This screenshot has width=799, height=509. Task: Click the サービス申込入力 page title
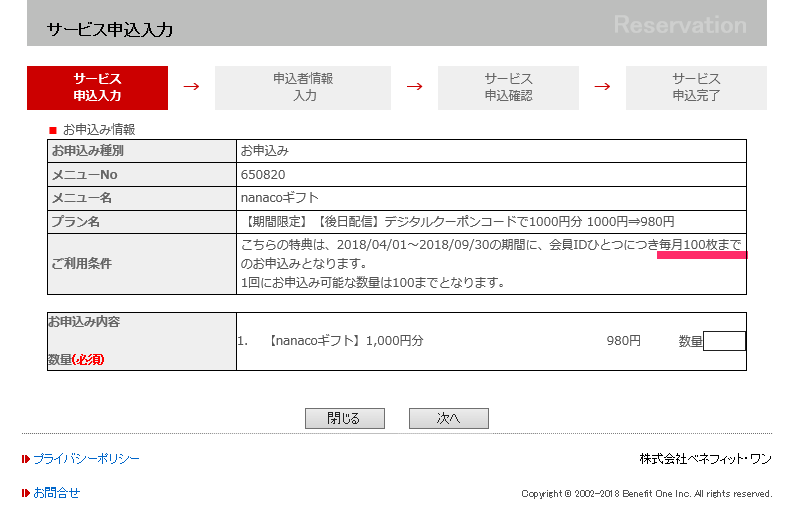110,30
